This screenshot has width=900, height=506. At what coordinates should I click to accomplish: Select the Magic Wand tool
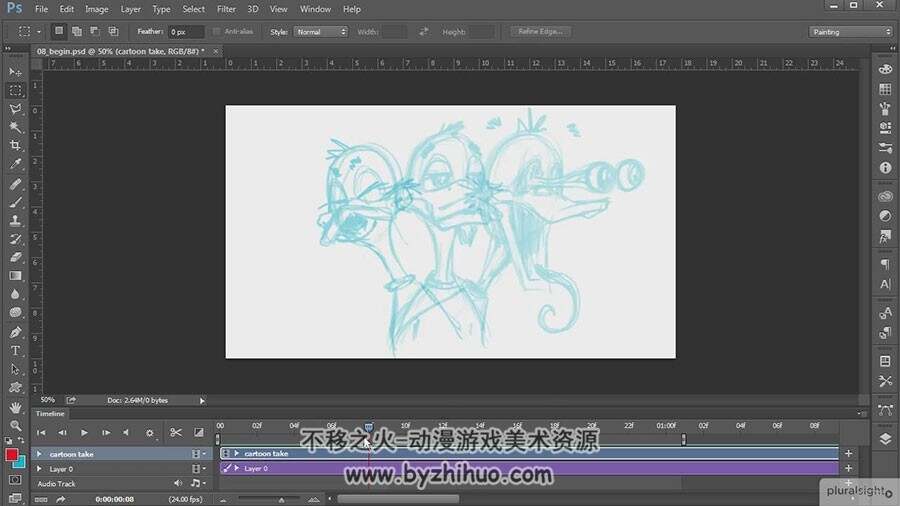pyautogui.click(x=15, y=127)
